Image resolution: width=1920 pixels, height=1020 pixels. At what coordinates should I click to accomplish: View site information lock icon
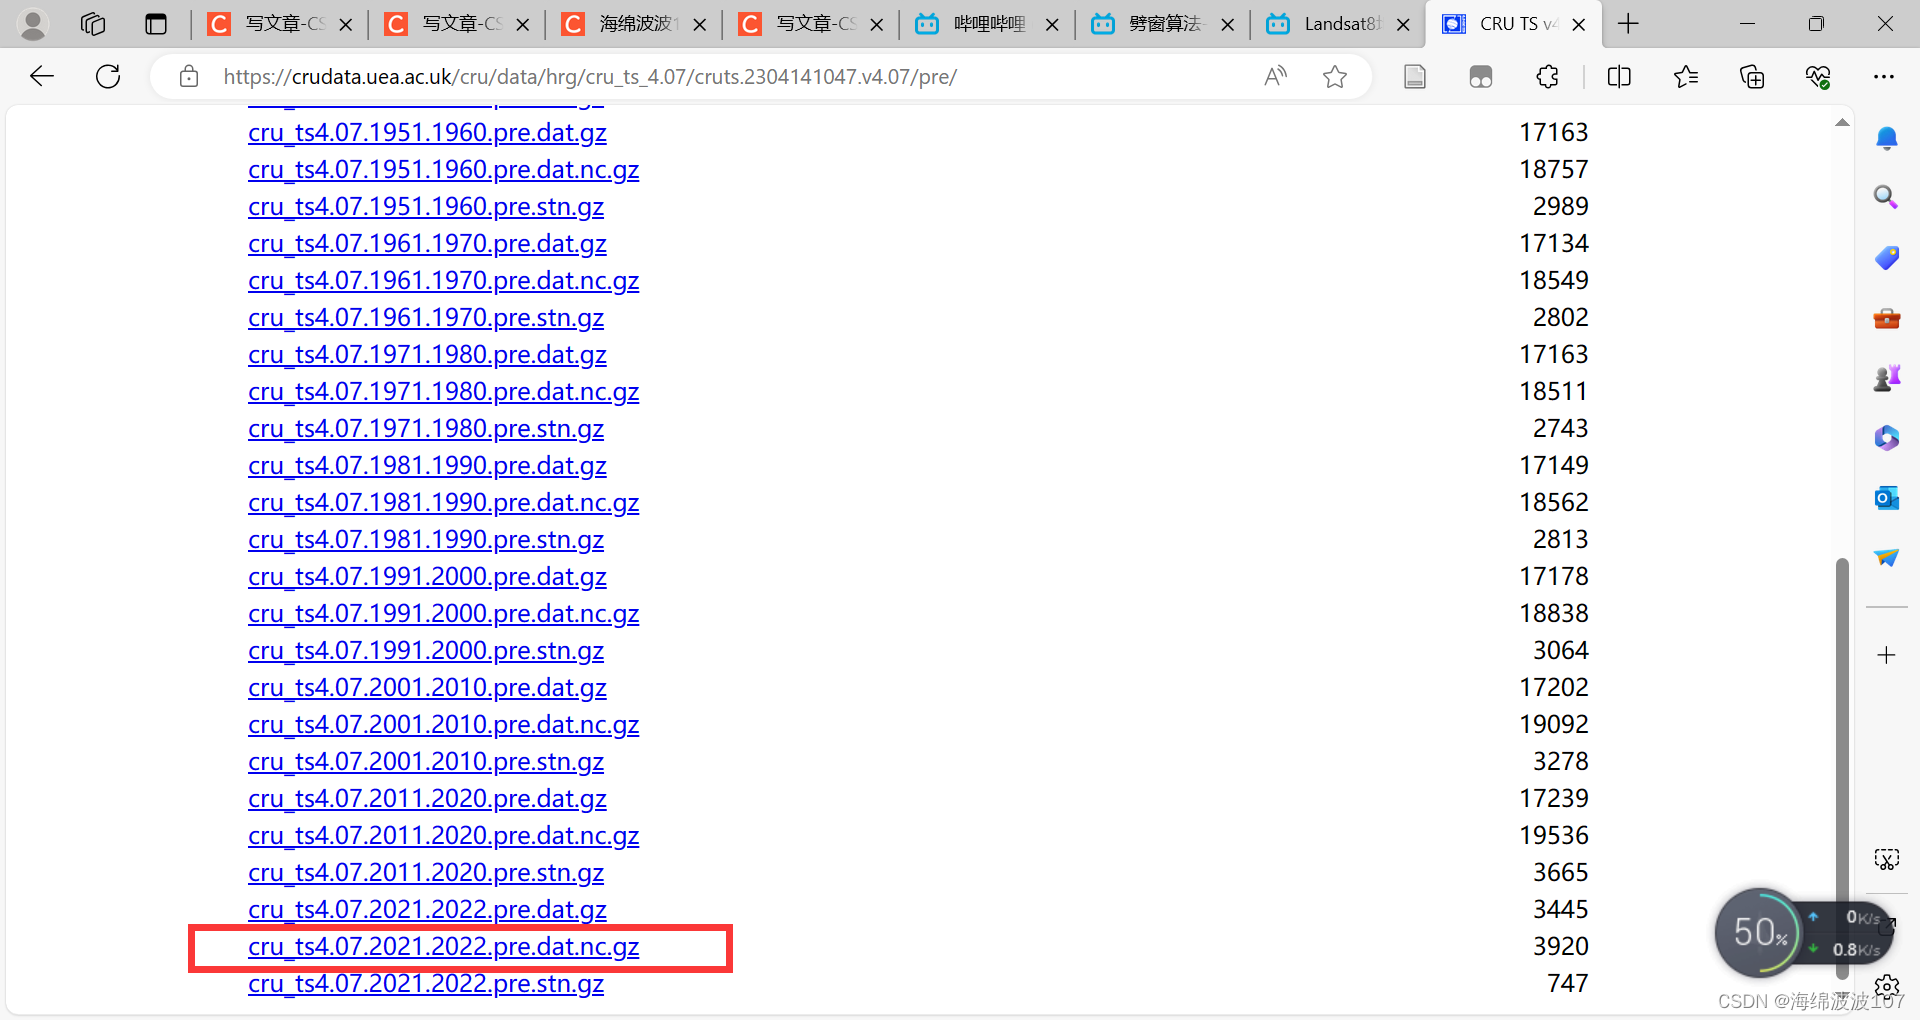(x=189, y=76)
